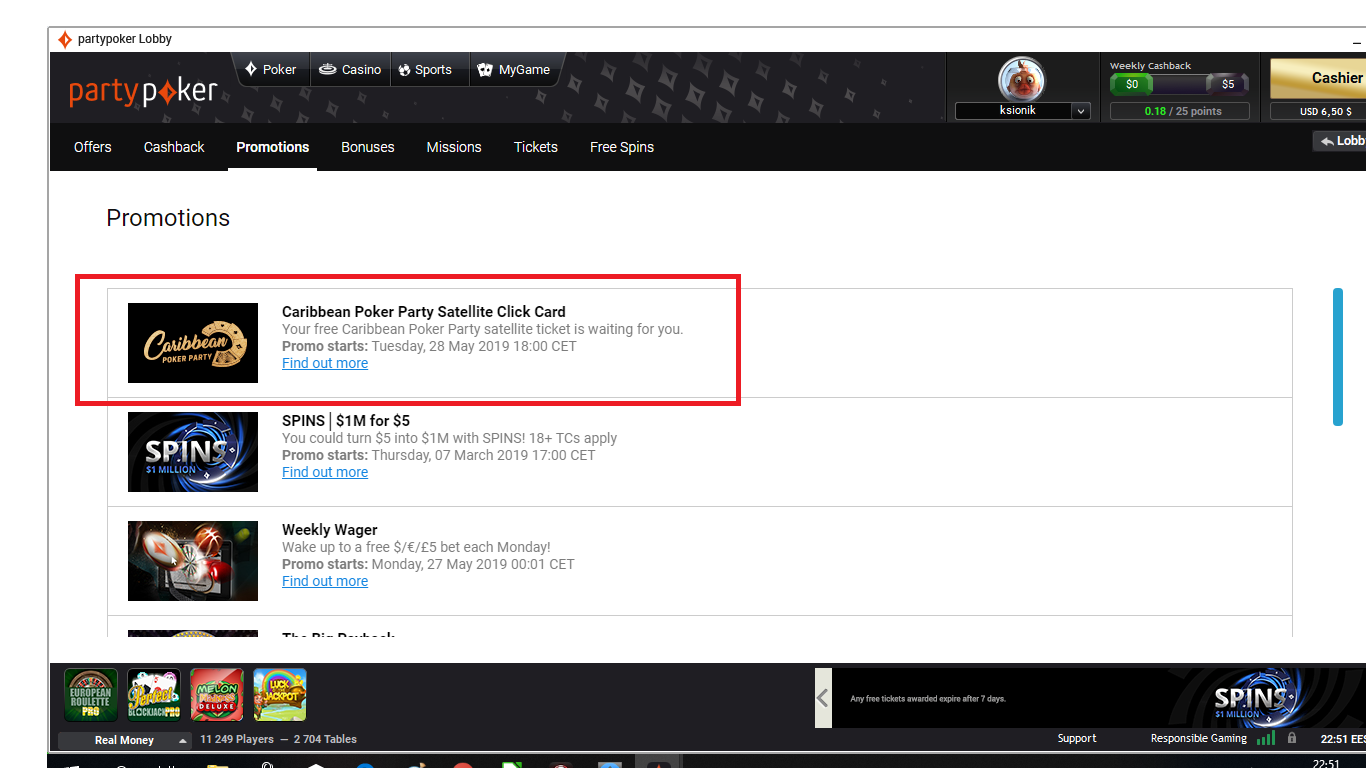Image resolution: width=1366 pixels, height=768 pixels.
Task: Click the SPINS | $1M for $5 title
Action: click(x=346, y=421)
